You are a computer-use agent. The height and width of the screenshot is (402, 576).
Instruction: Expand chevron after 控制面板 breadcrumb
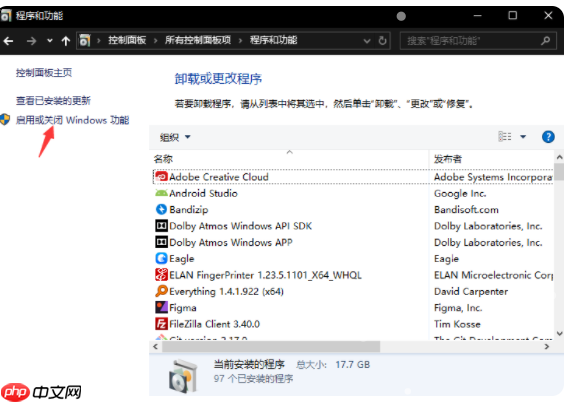[x=156, y=40]
